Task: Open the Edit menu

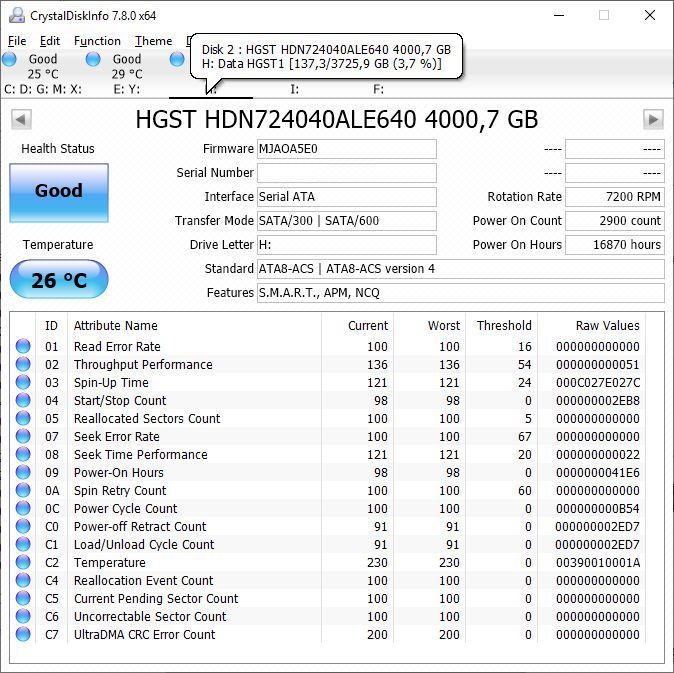Action: [x=50, y=41]
